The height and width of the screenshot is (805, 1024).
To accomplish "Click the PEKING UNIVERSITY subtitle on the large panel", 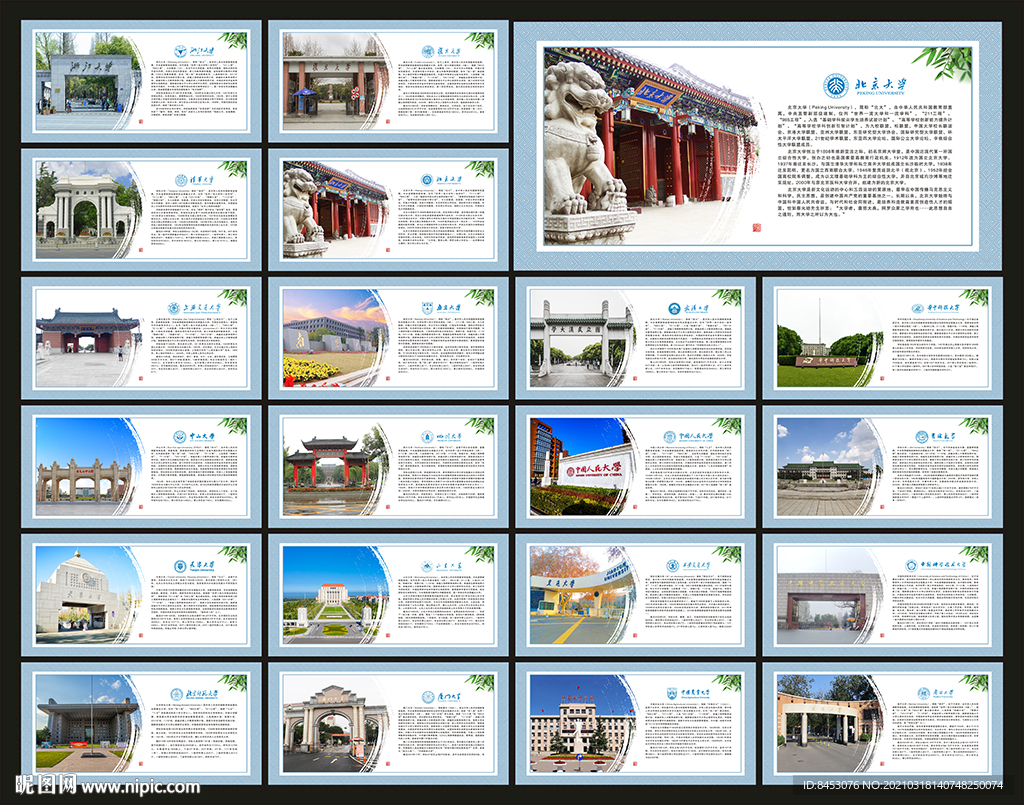I will click(x=880, y=93).
